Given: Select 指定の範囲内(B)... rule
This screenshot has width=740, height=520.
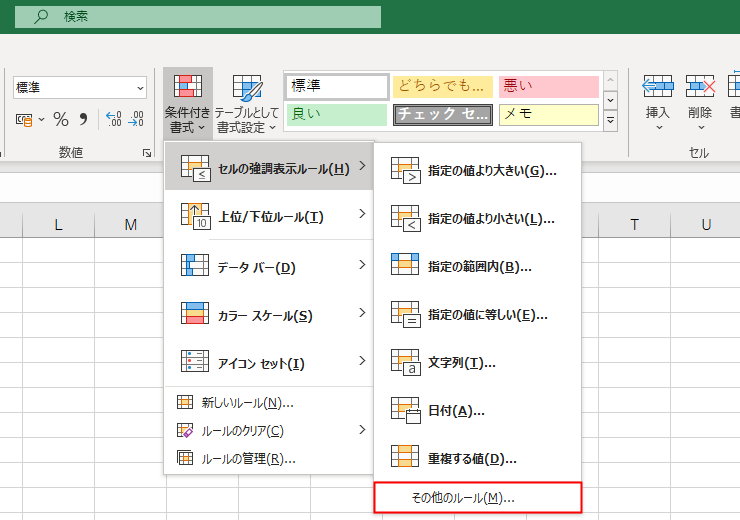Looking at the screenshot, I should click(478, 267).
